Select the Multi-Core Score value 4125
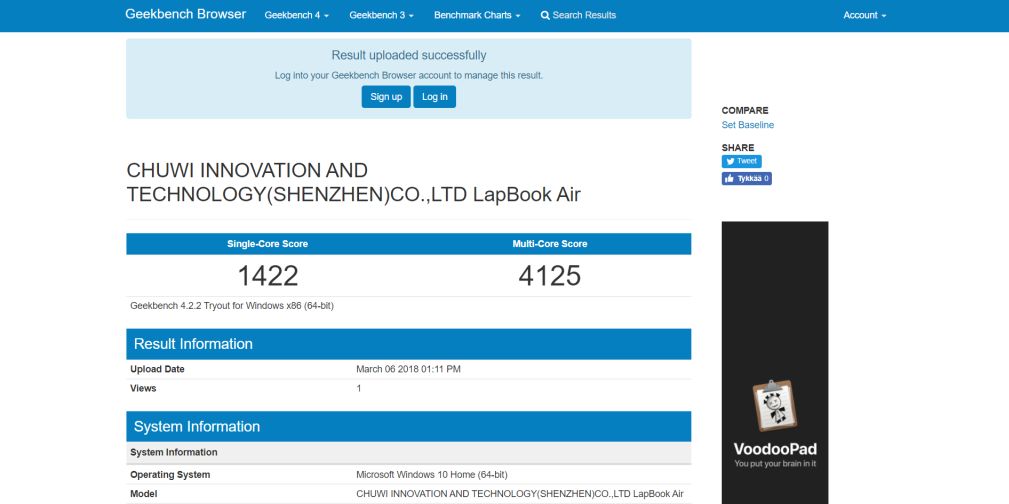Screen dimensions: 1009x504 [550, 276]
